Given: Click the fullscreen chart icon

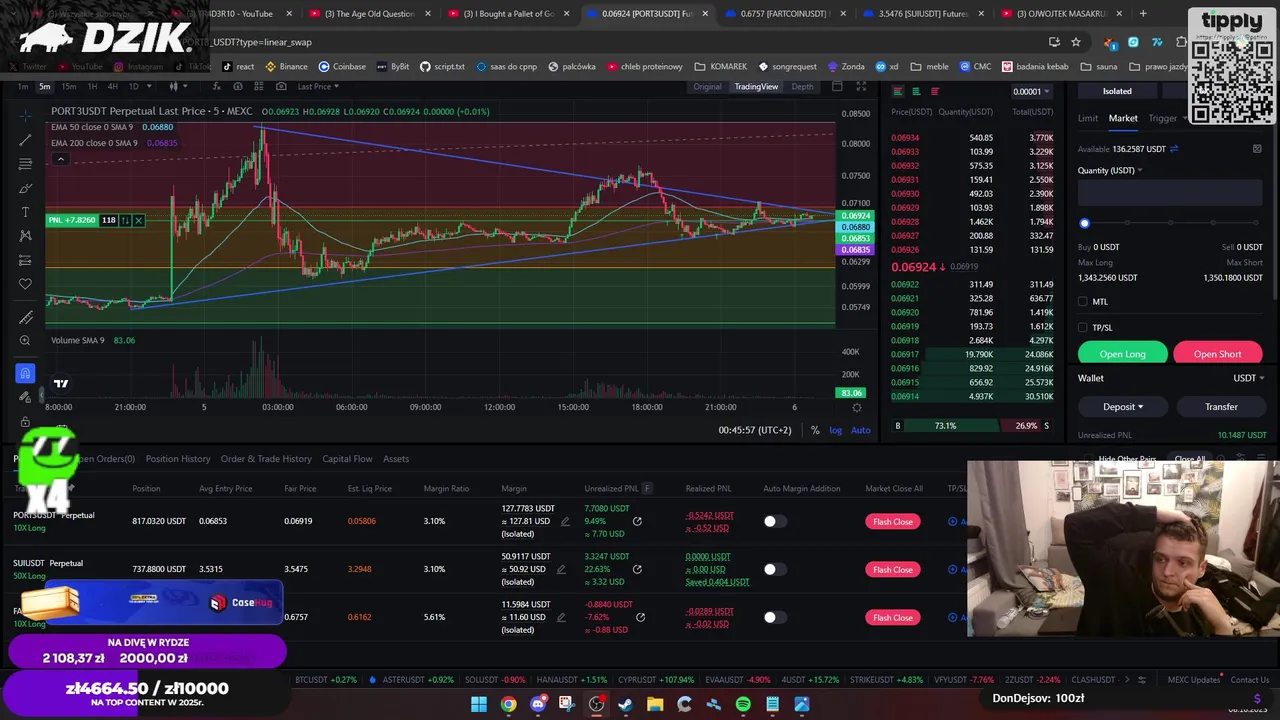Looking at the screenshot, I should [x=861, y=86].
